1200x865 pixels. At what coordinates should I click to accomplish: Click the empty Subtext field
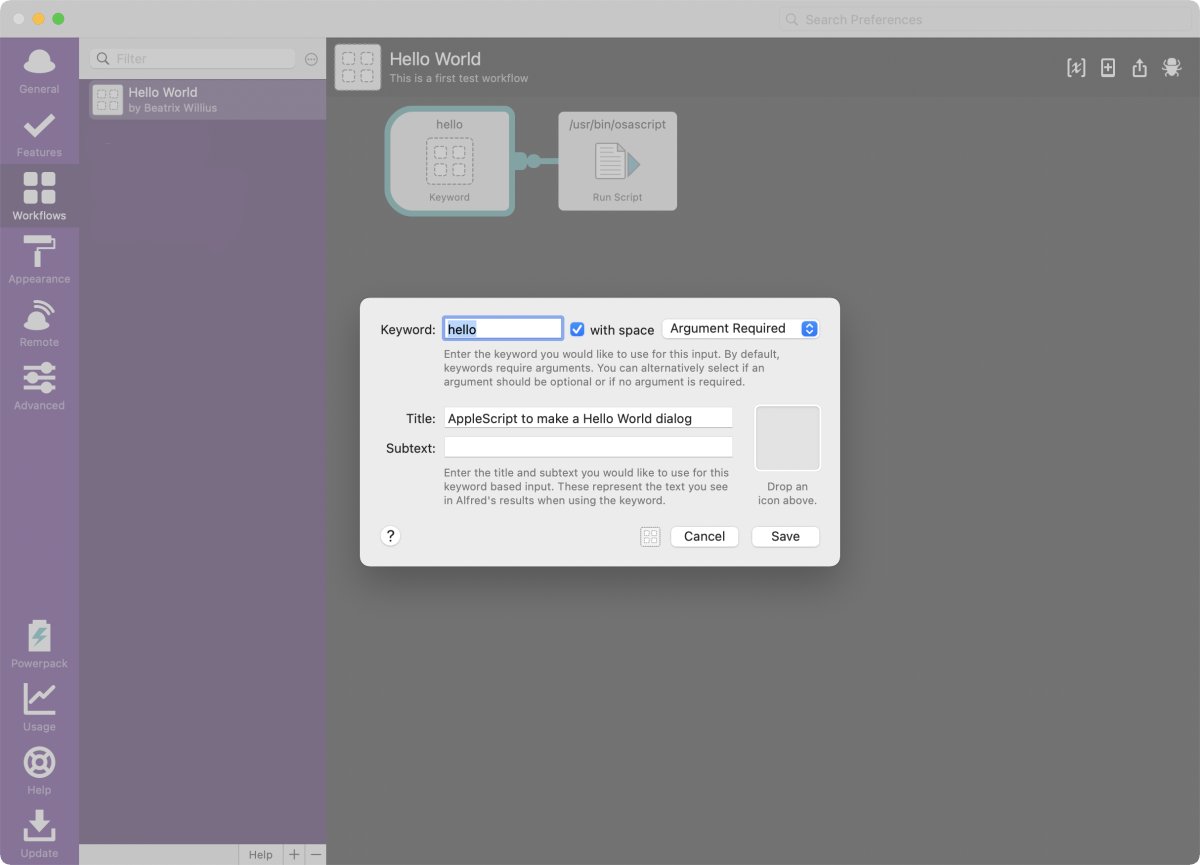(x=588, y=447)
